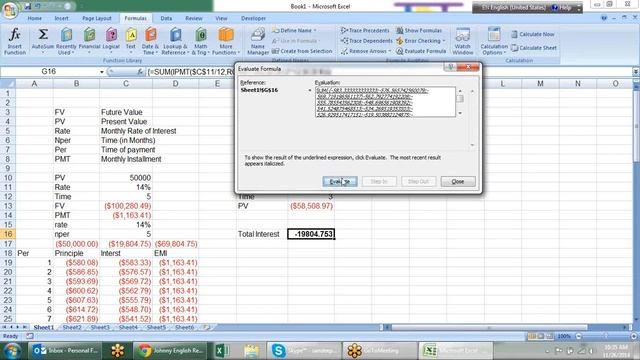Click the Select All corner box

tap(7, 84)
